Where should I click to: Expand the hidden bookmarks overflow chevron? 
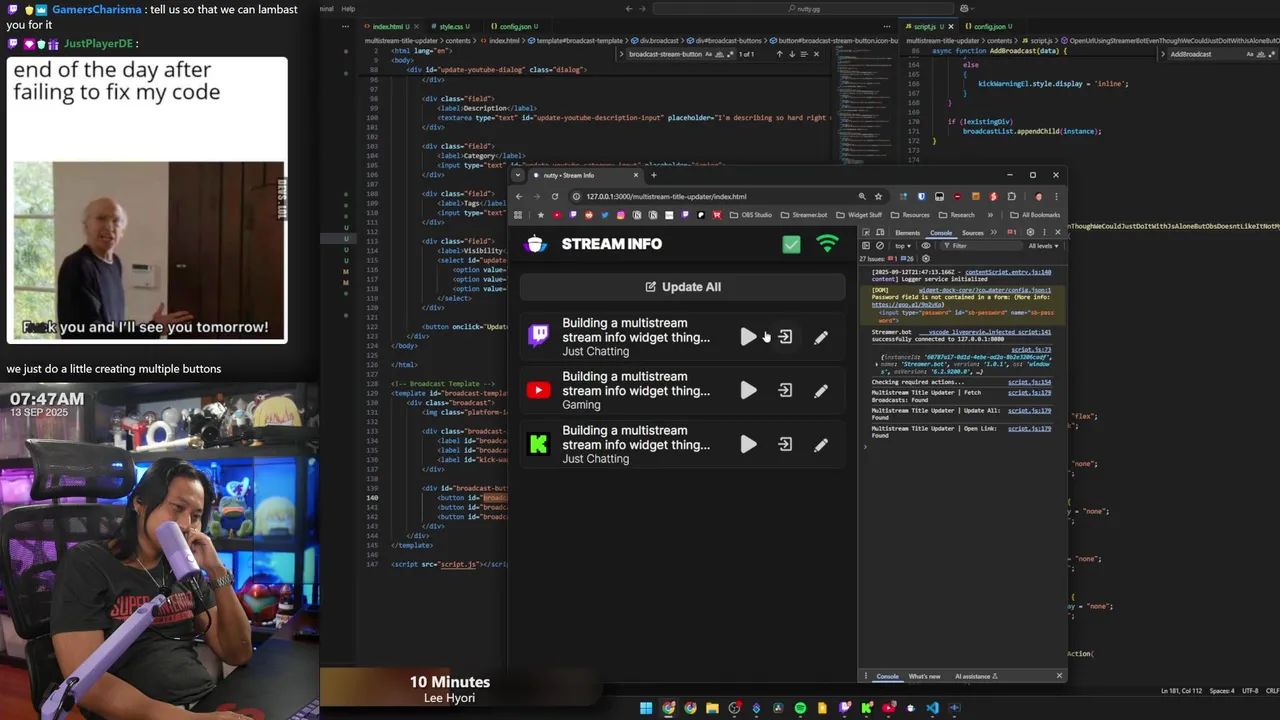click(x=990, y=215)
